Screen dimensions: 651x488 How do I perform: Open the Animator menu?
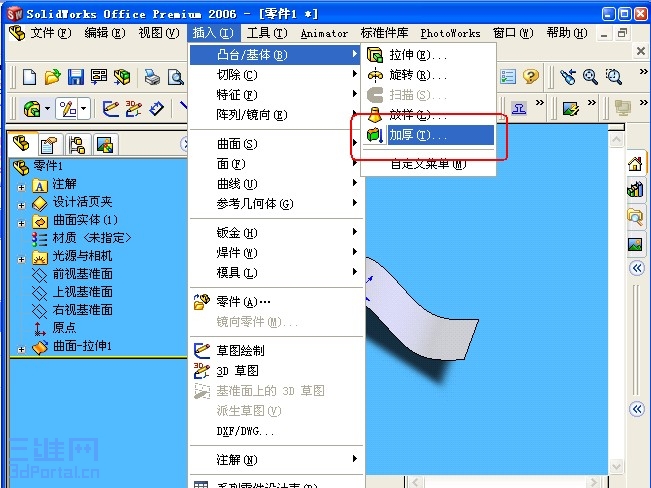[x=324, y=33]
